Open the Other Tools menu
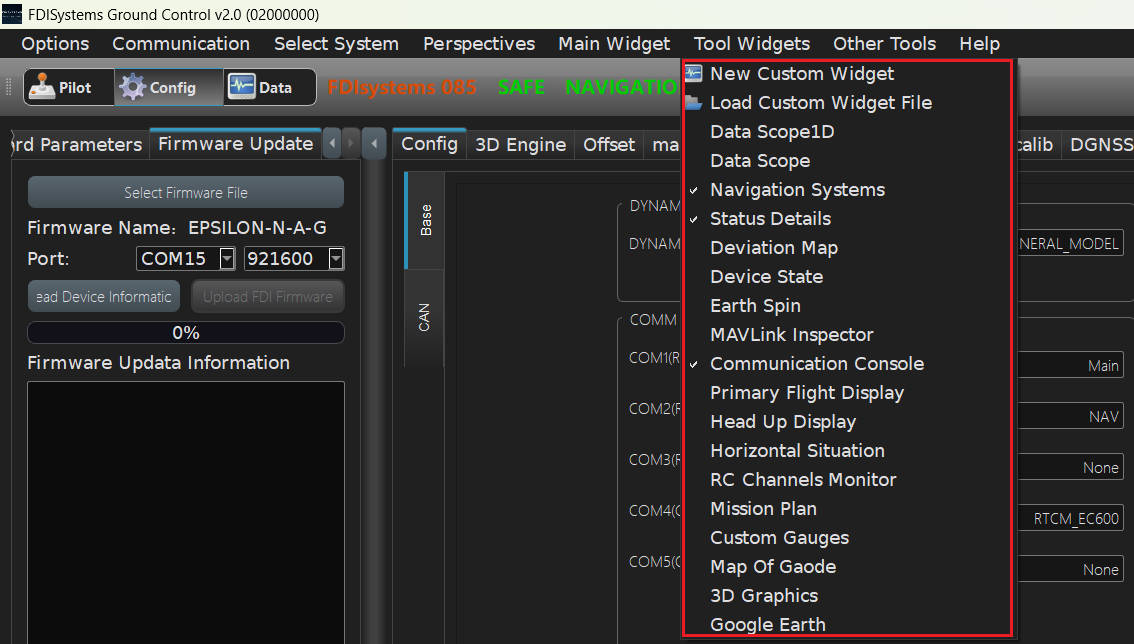Screen dimensions: 1134x644 coord(884,43)
